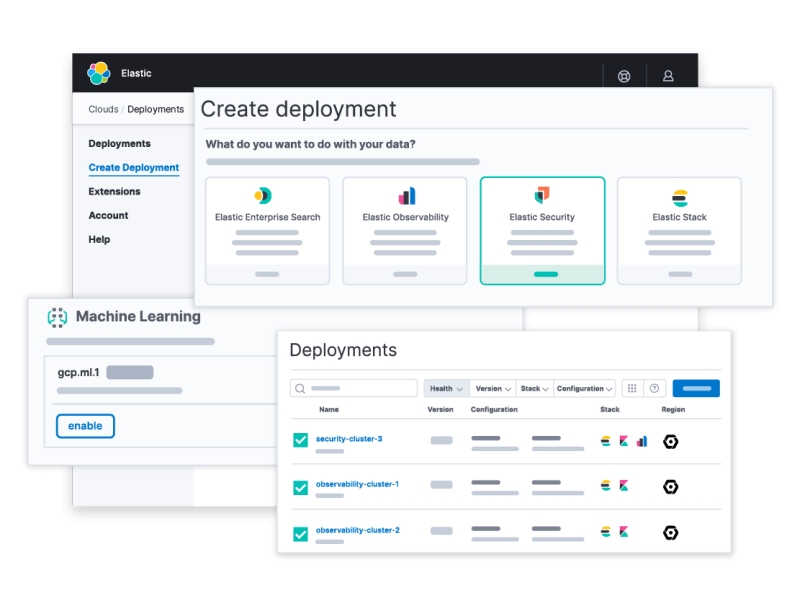Open the user account icon in header
800x605 pixels.
668,76
